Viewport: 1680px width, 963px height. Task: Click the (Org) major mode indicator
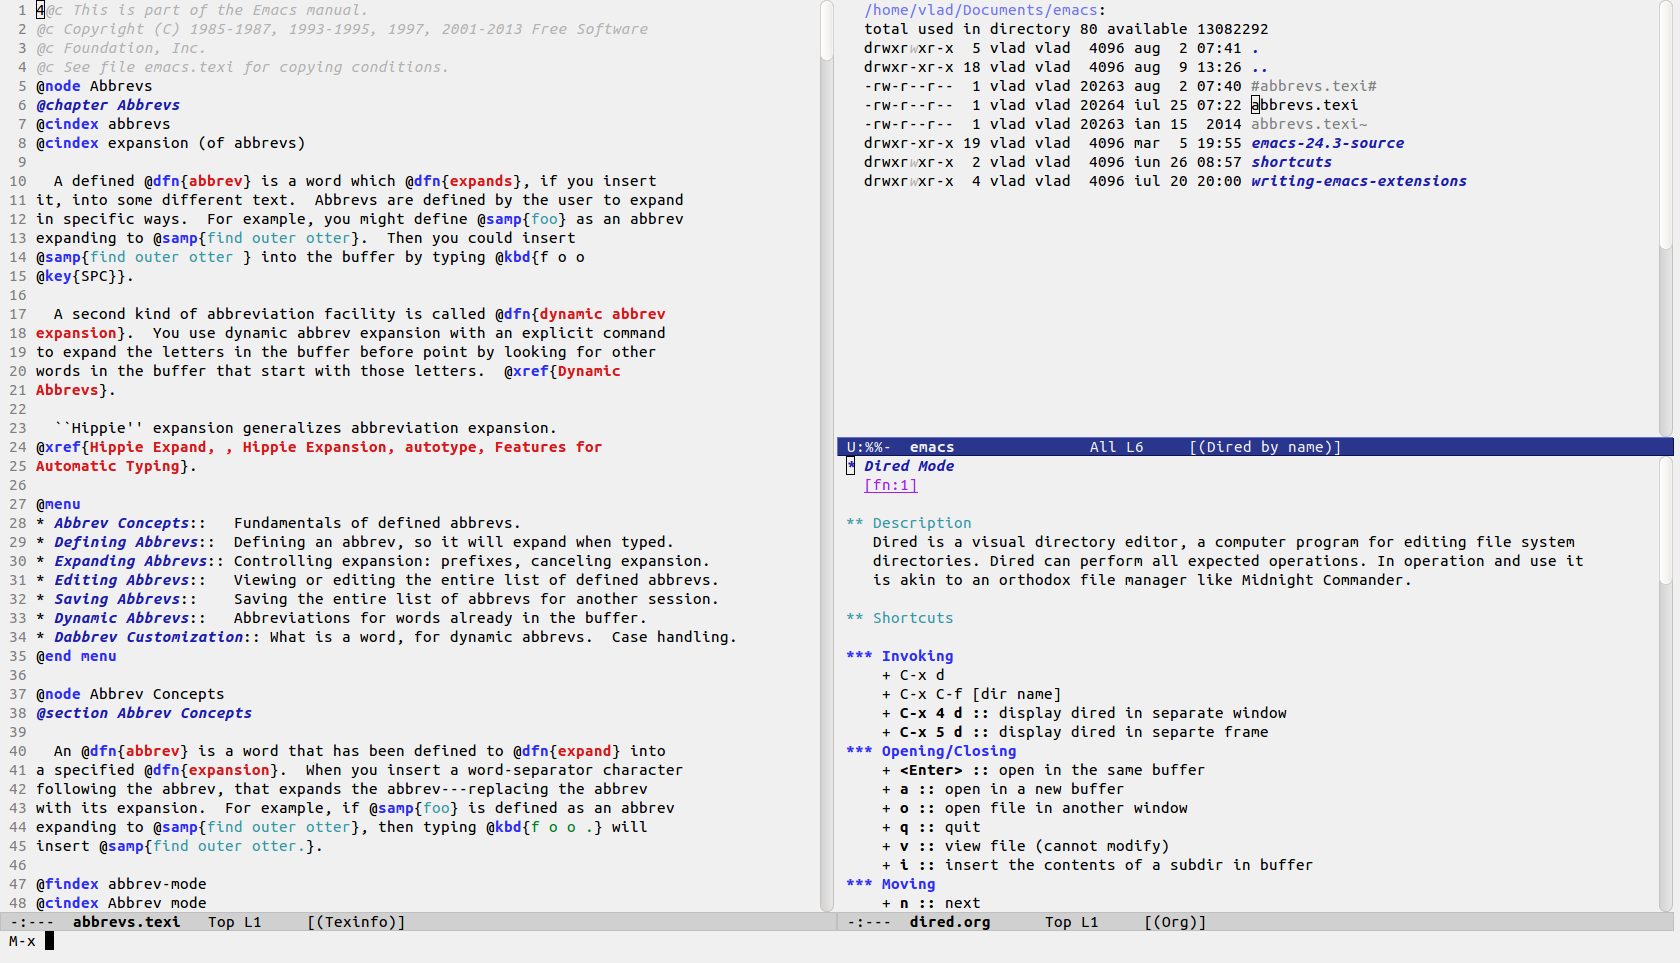tap(1175, 922)
